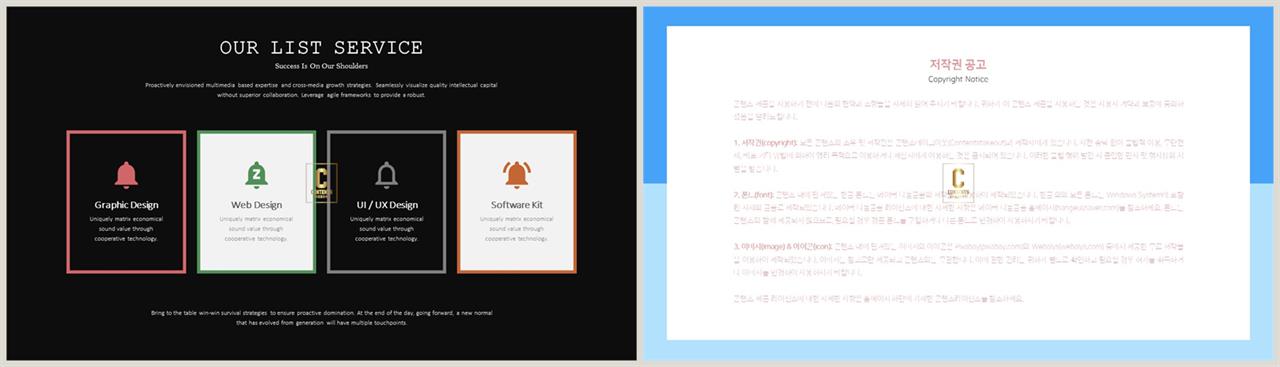This screenshot has width=1280, height=367.
Task: Select the Software Kit card title
Action: pos(517,205)
